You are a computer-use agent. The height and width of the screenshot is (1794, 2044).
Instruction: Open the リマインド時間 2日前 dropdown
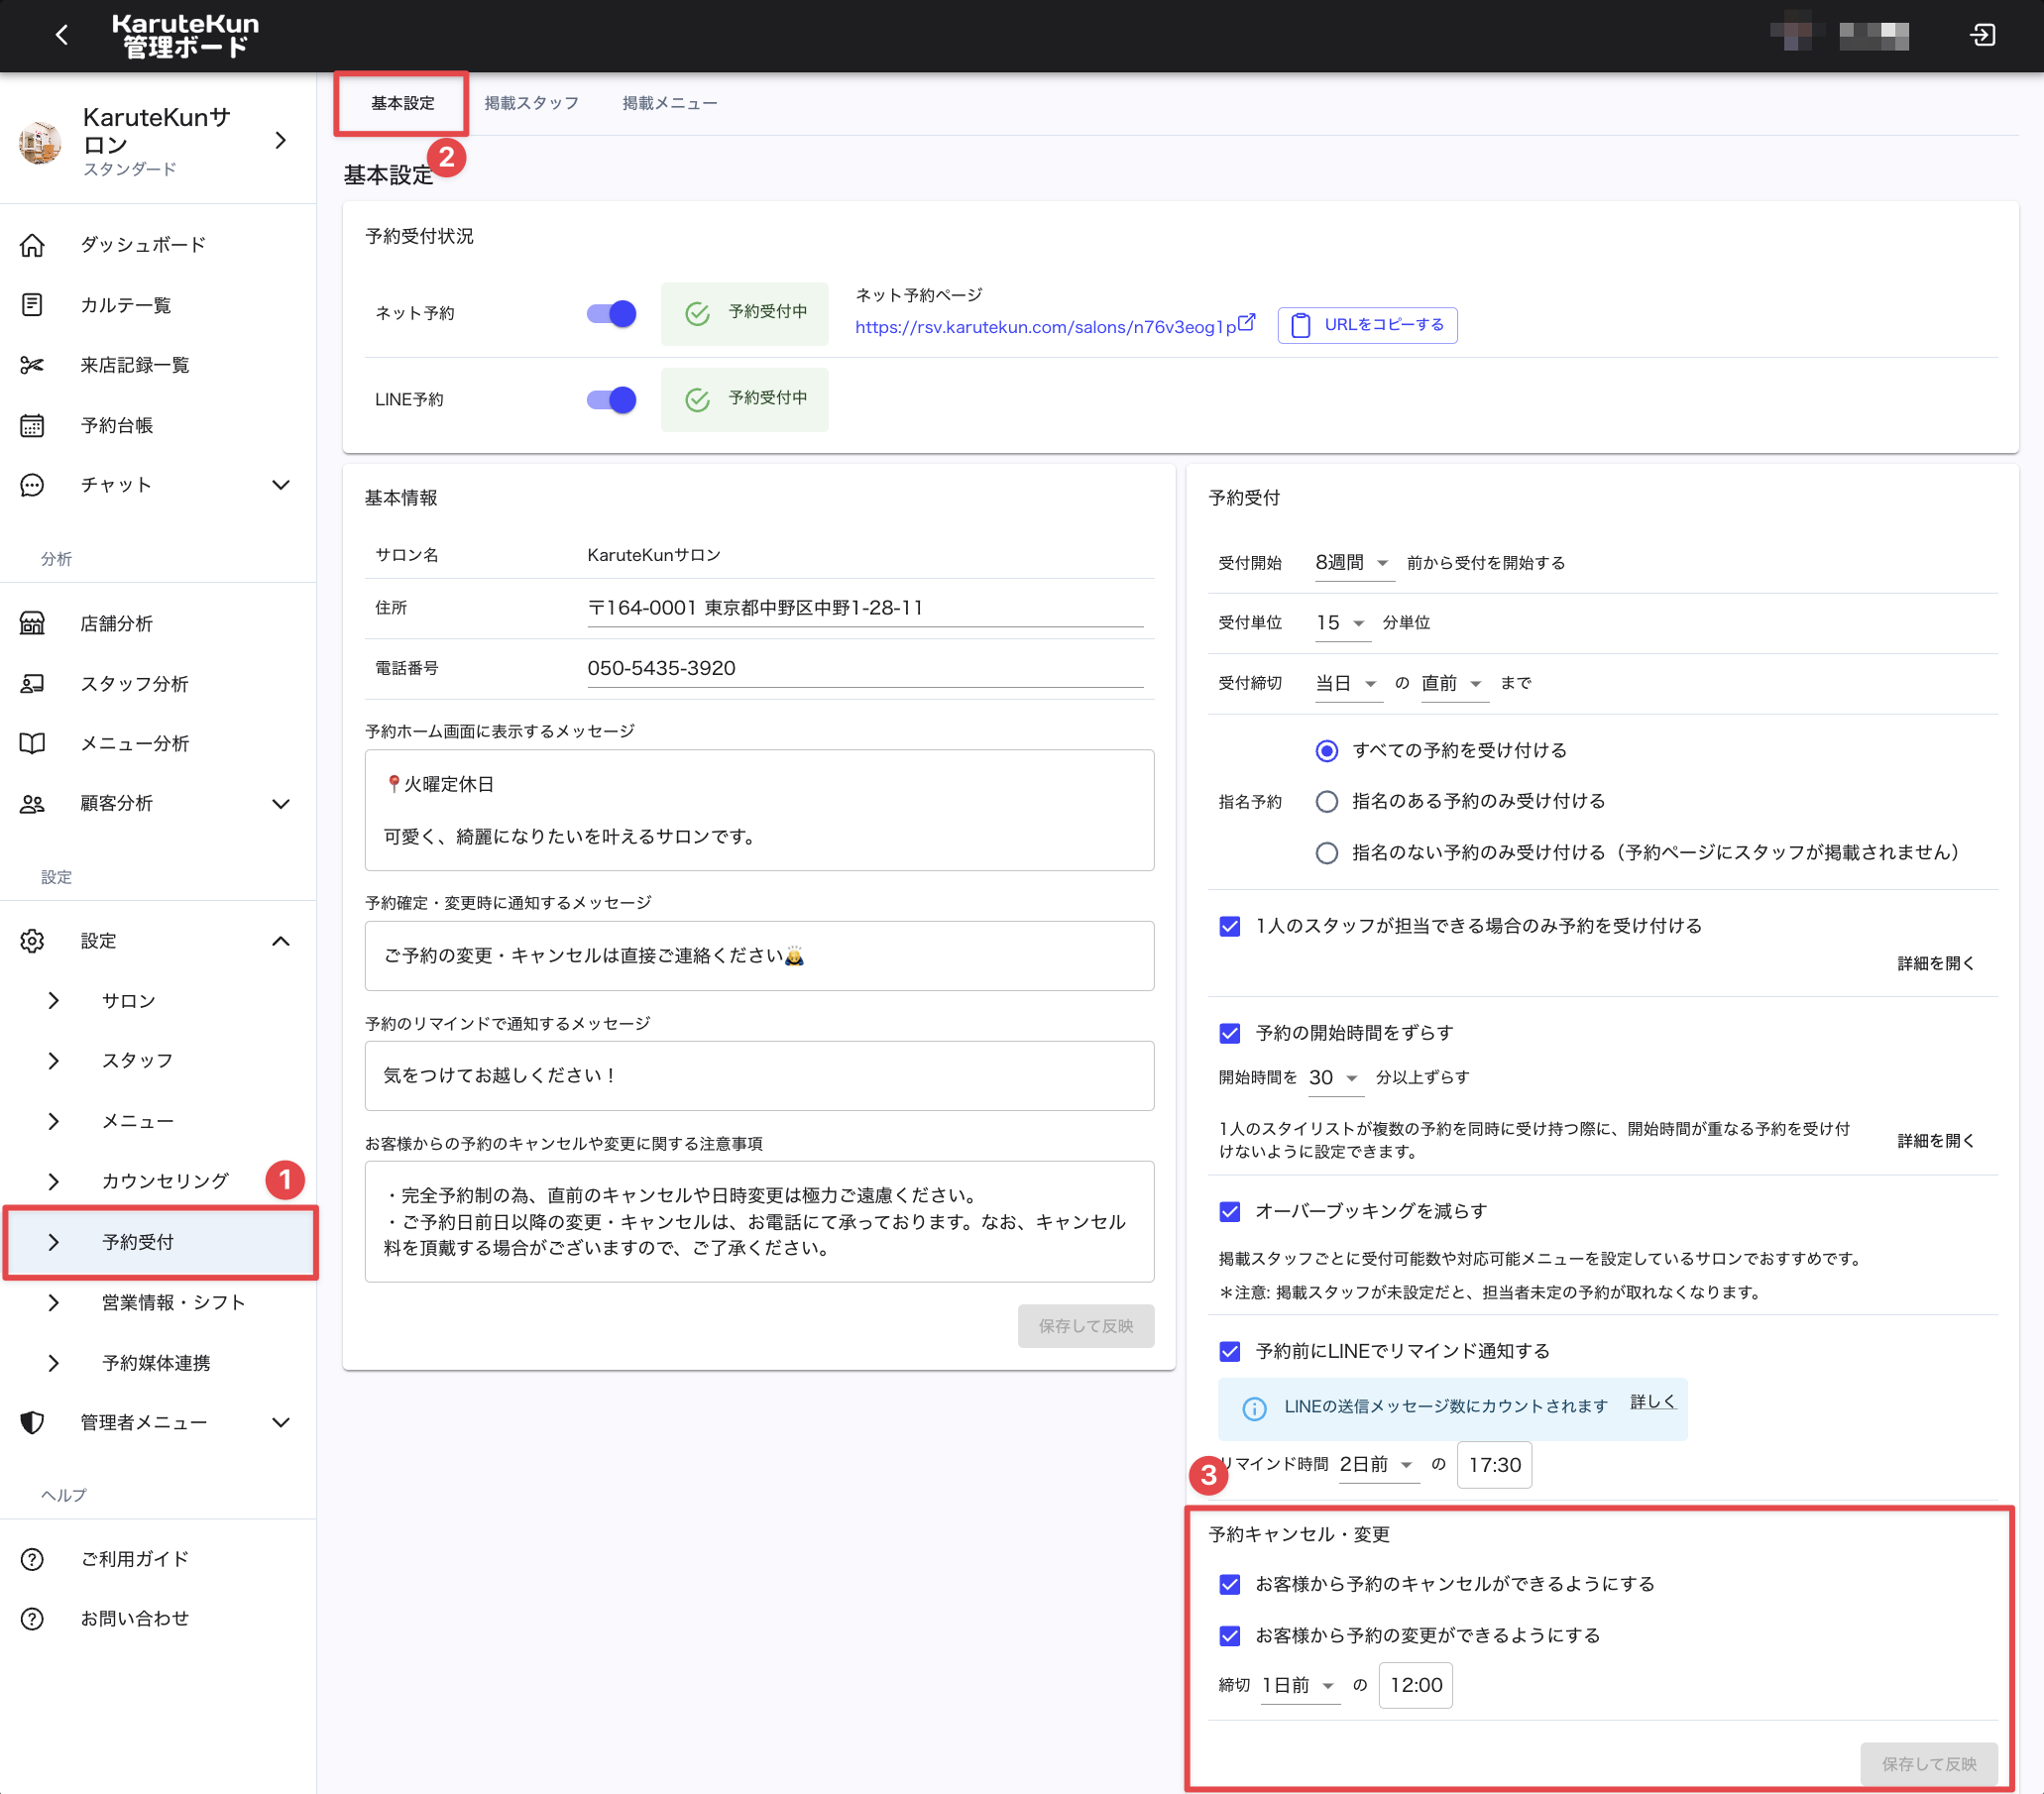1378,1465
